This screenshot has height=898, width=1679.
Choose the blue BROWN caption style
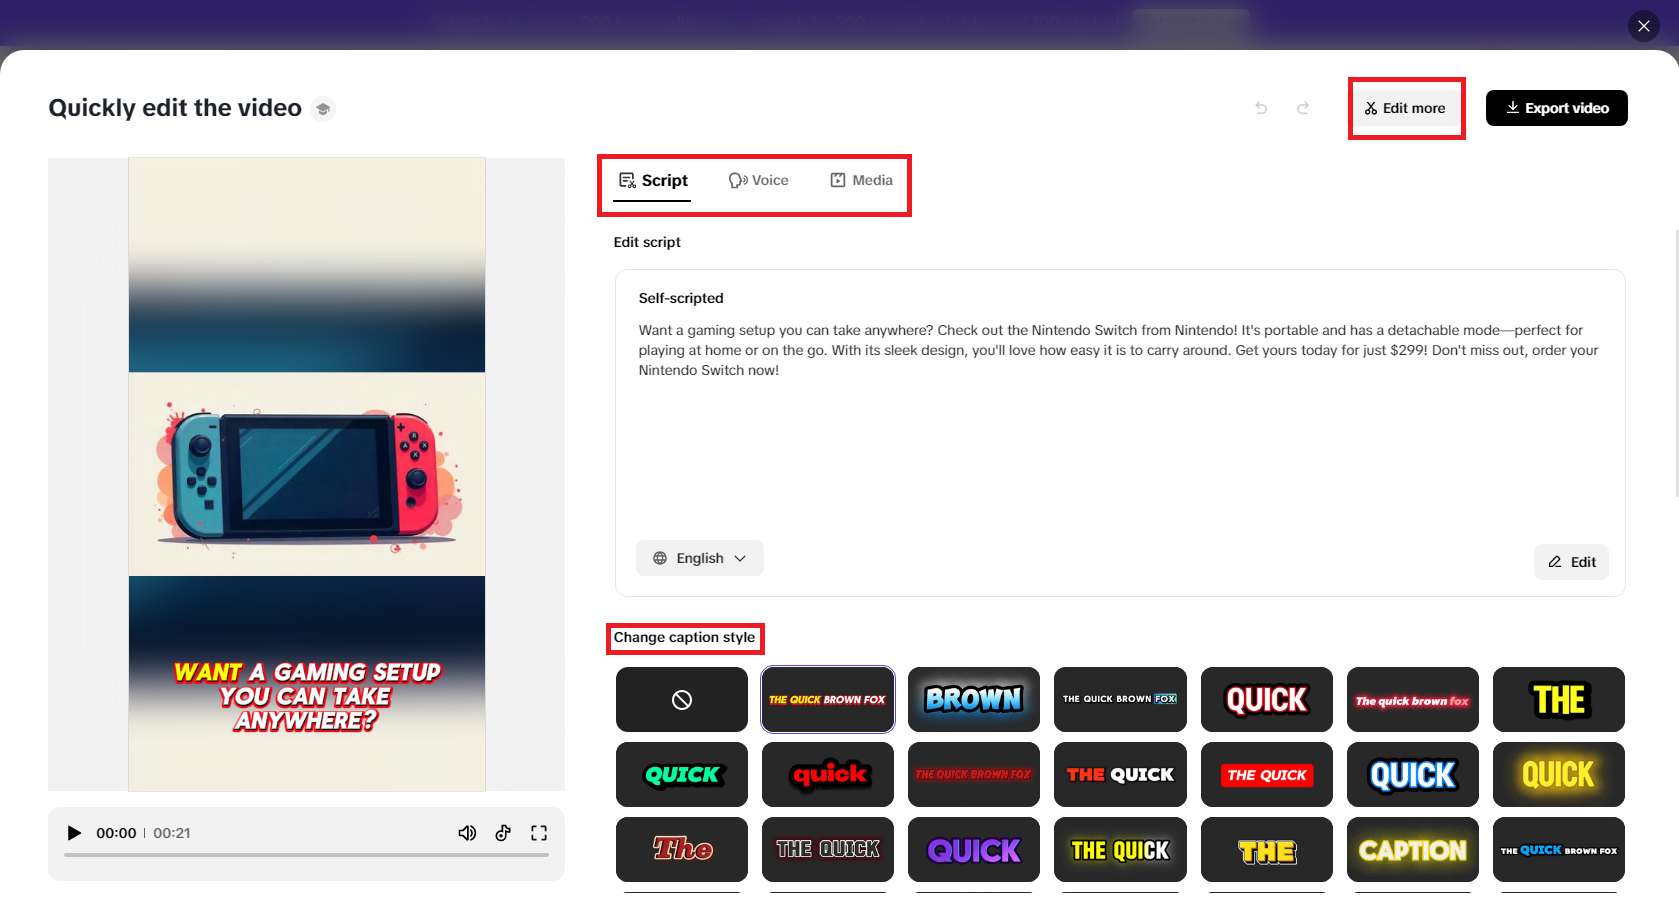973,700
